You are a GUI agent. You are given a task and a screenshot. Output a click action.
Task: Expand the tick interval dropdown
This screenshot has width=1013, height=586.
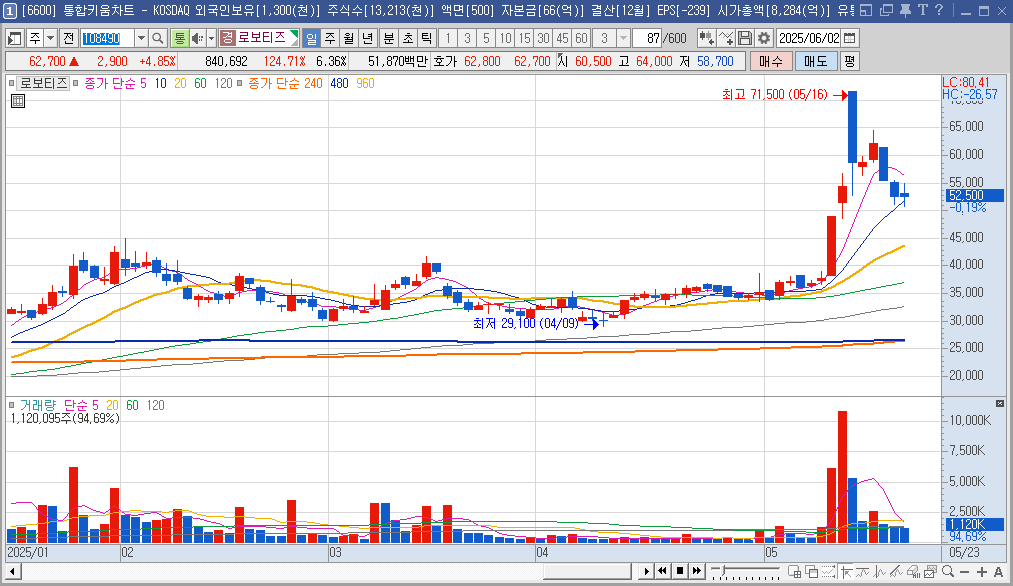click(624, 38)
